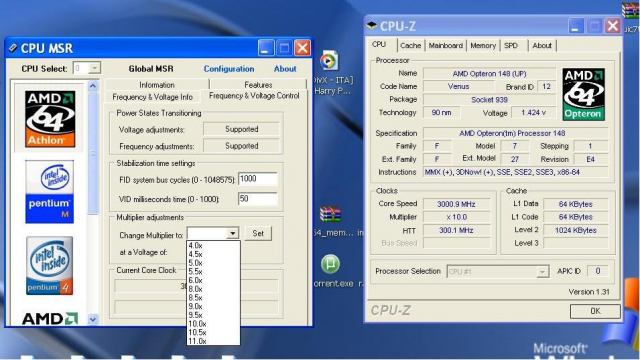Screen dimensions: 640x360
Task: Click the AMD Opteron 64 logo in CPU-Z
Action: (x=583, y=94)
